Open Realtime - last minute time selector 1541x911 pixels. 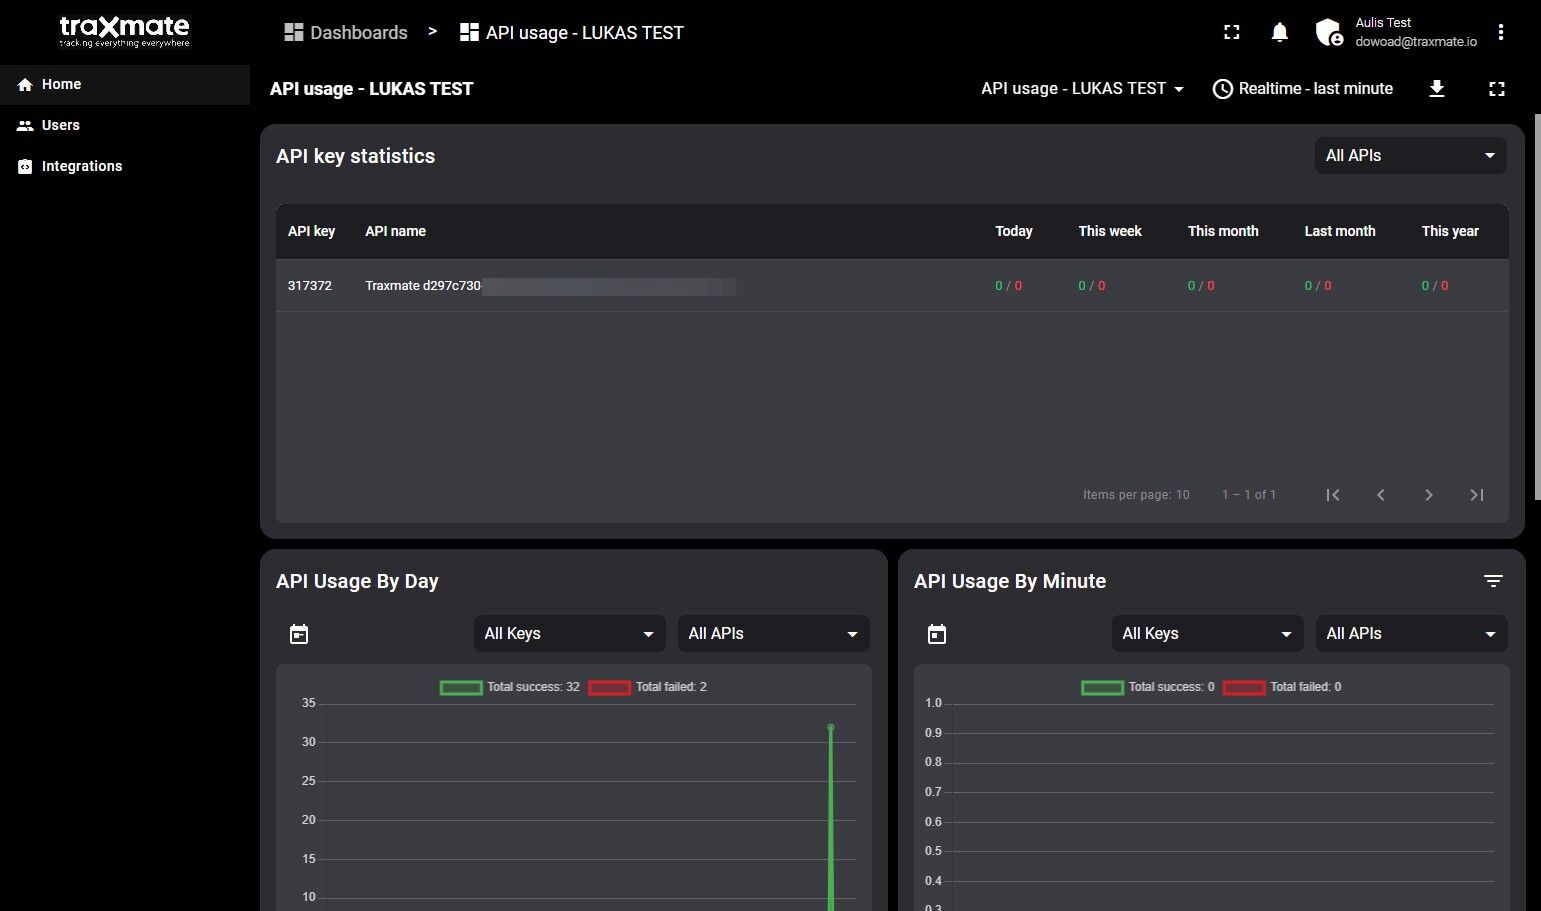[1303, 89]
